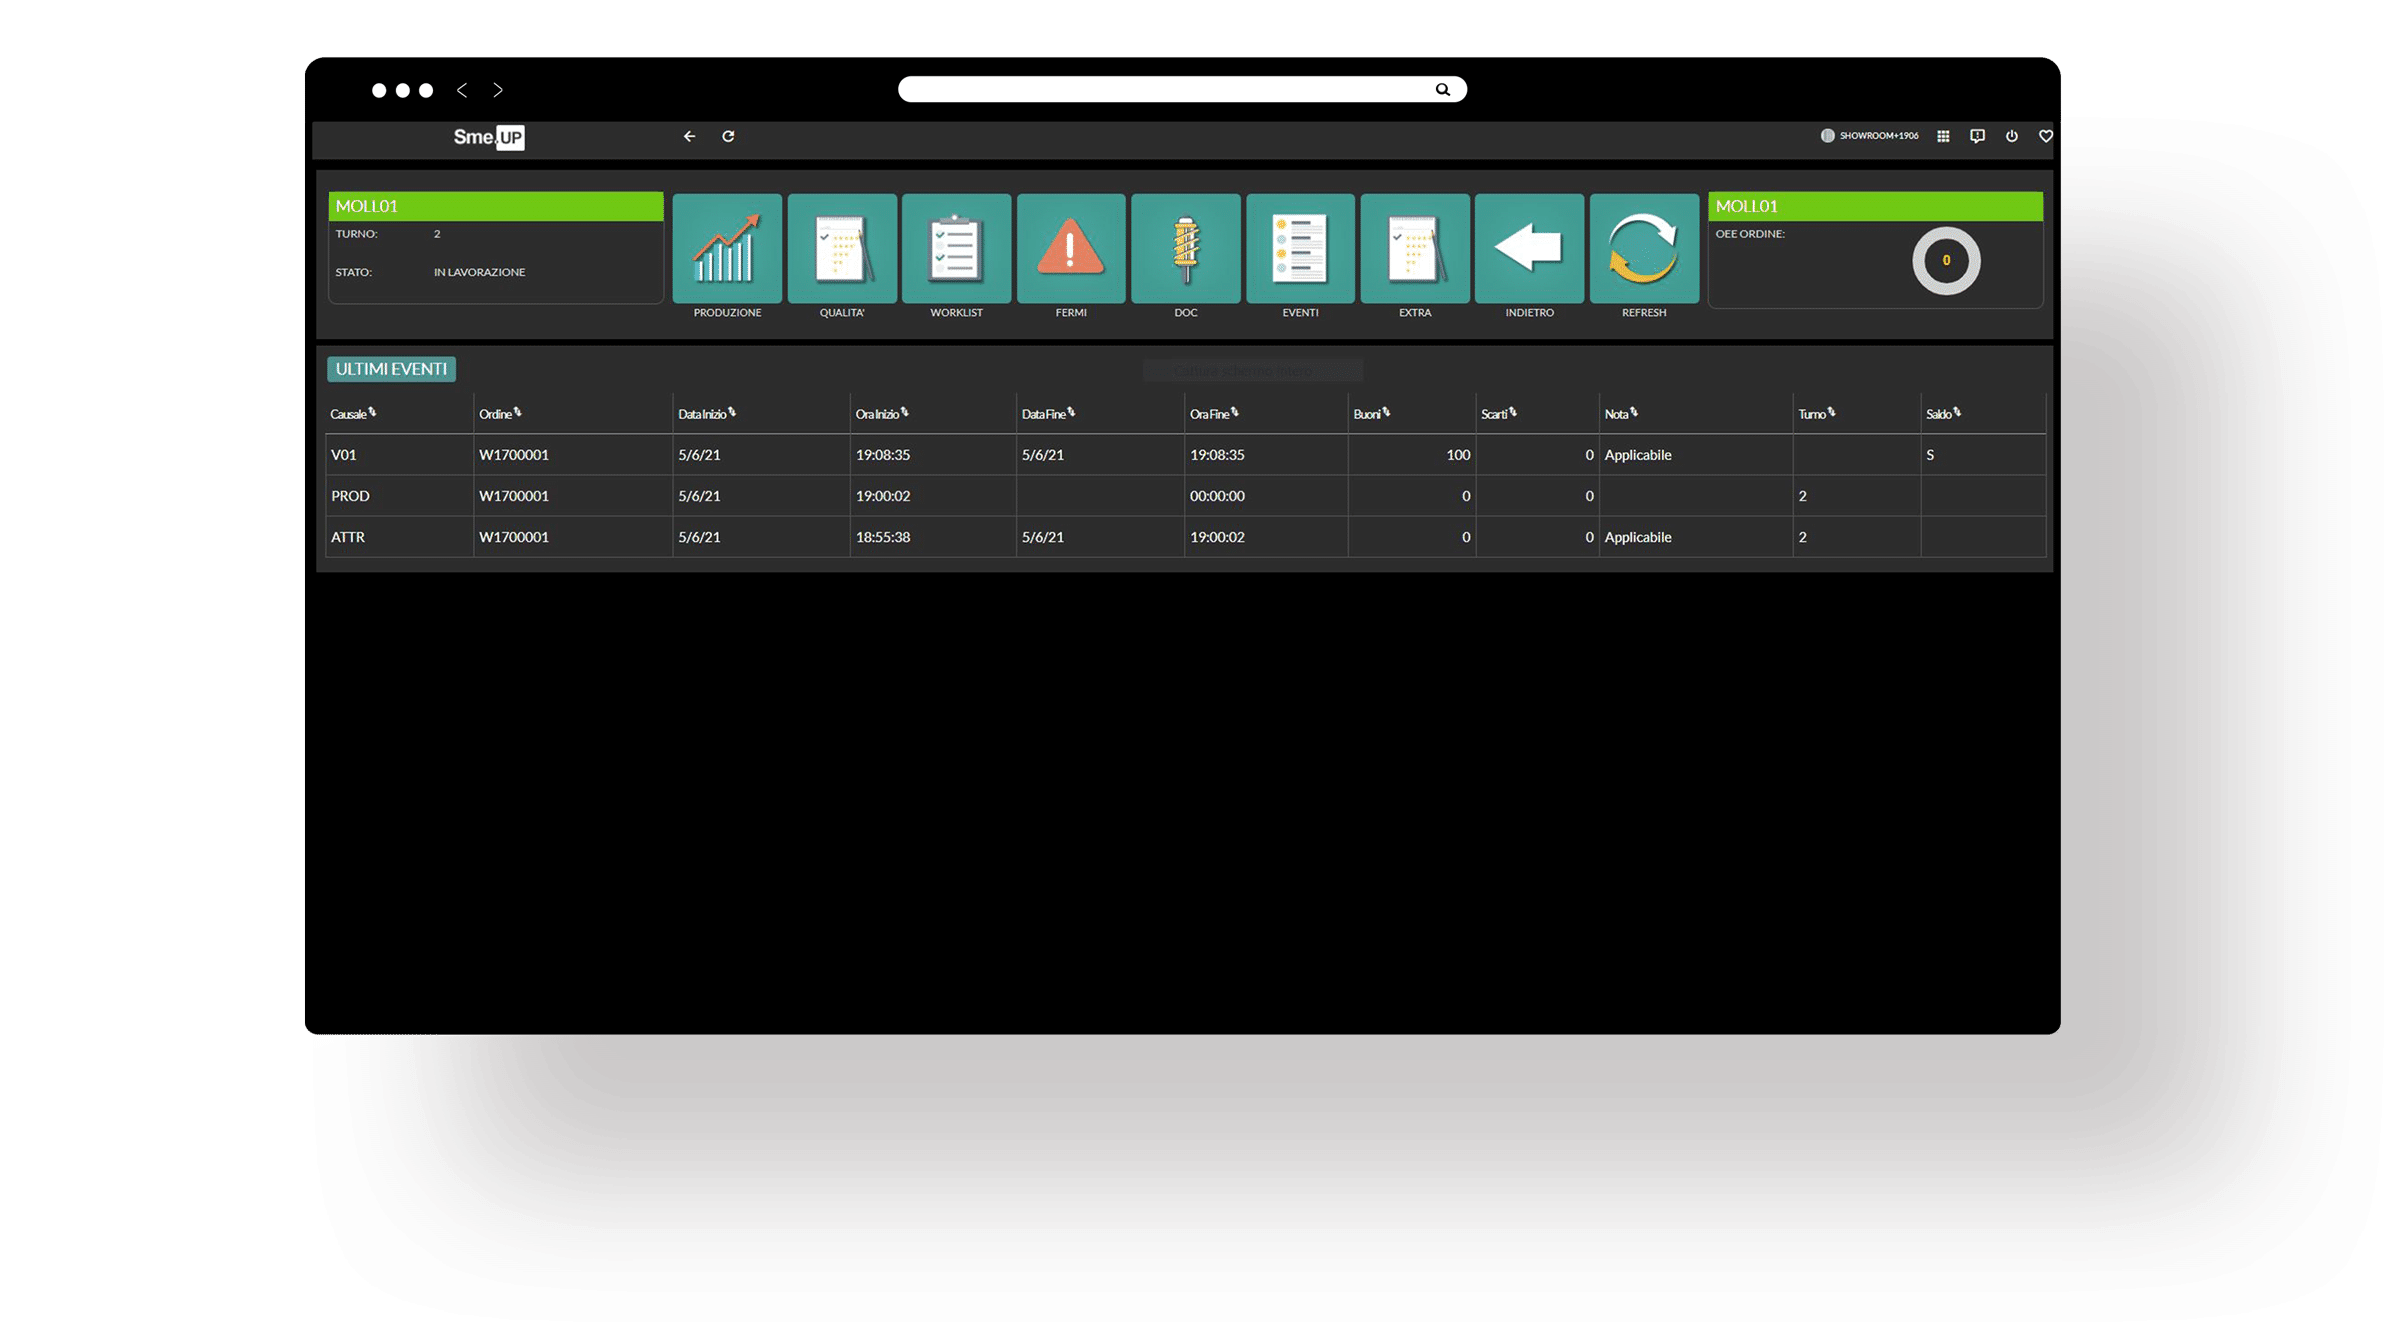Open the Qualita' checklist tile
This screenshot has width=2391, height=1327.
[842, 248]
